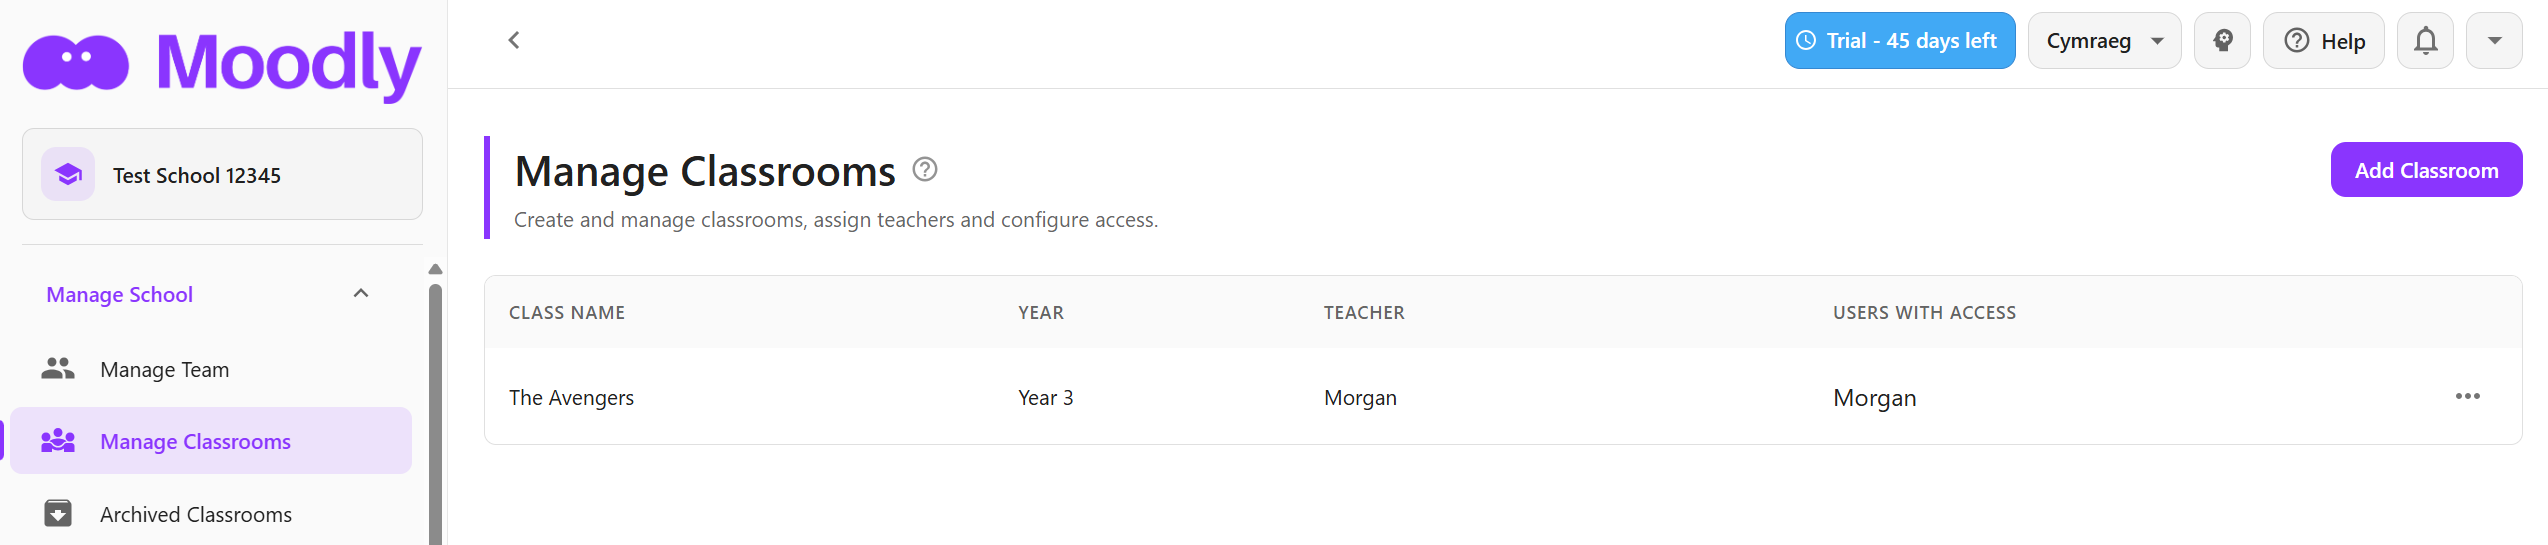This screenshot has width=2548, height=545.
Task: Collapse the Manage School section
Action: [361, 294]
